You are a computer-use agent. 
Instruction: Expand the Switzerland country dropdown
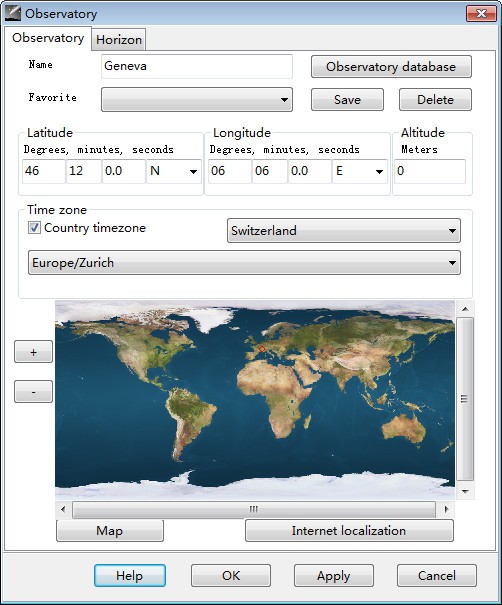(344, 231)
